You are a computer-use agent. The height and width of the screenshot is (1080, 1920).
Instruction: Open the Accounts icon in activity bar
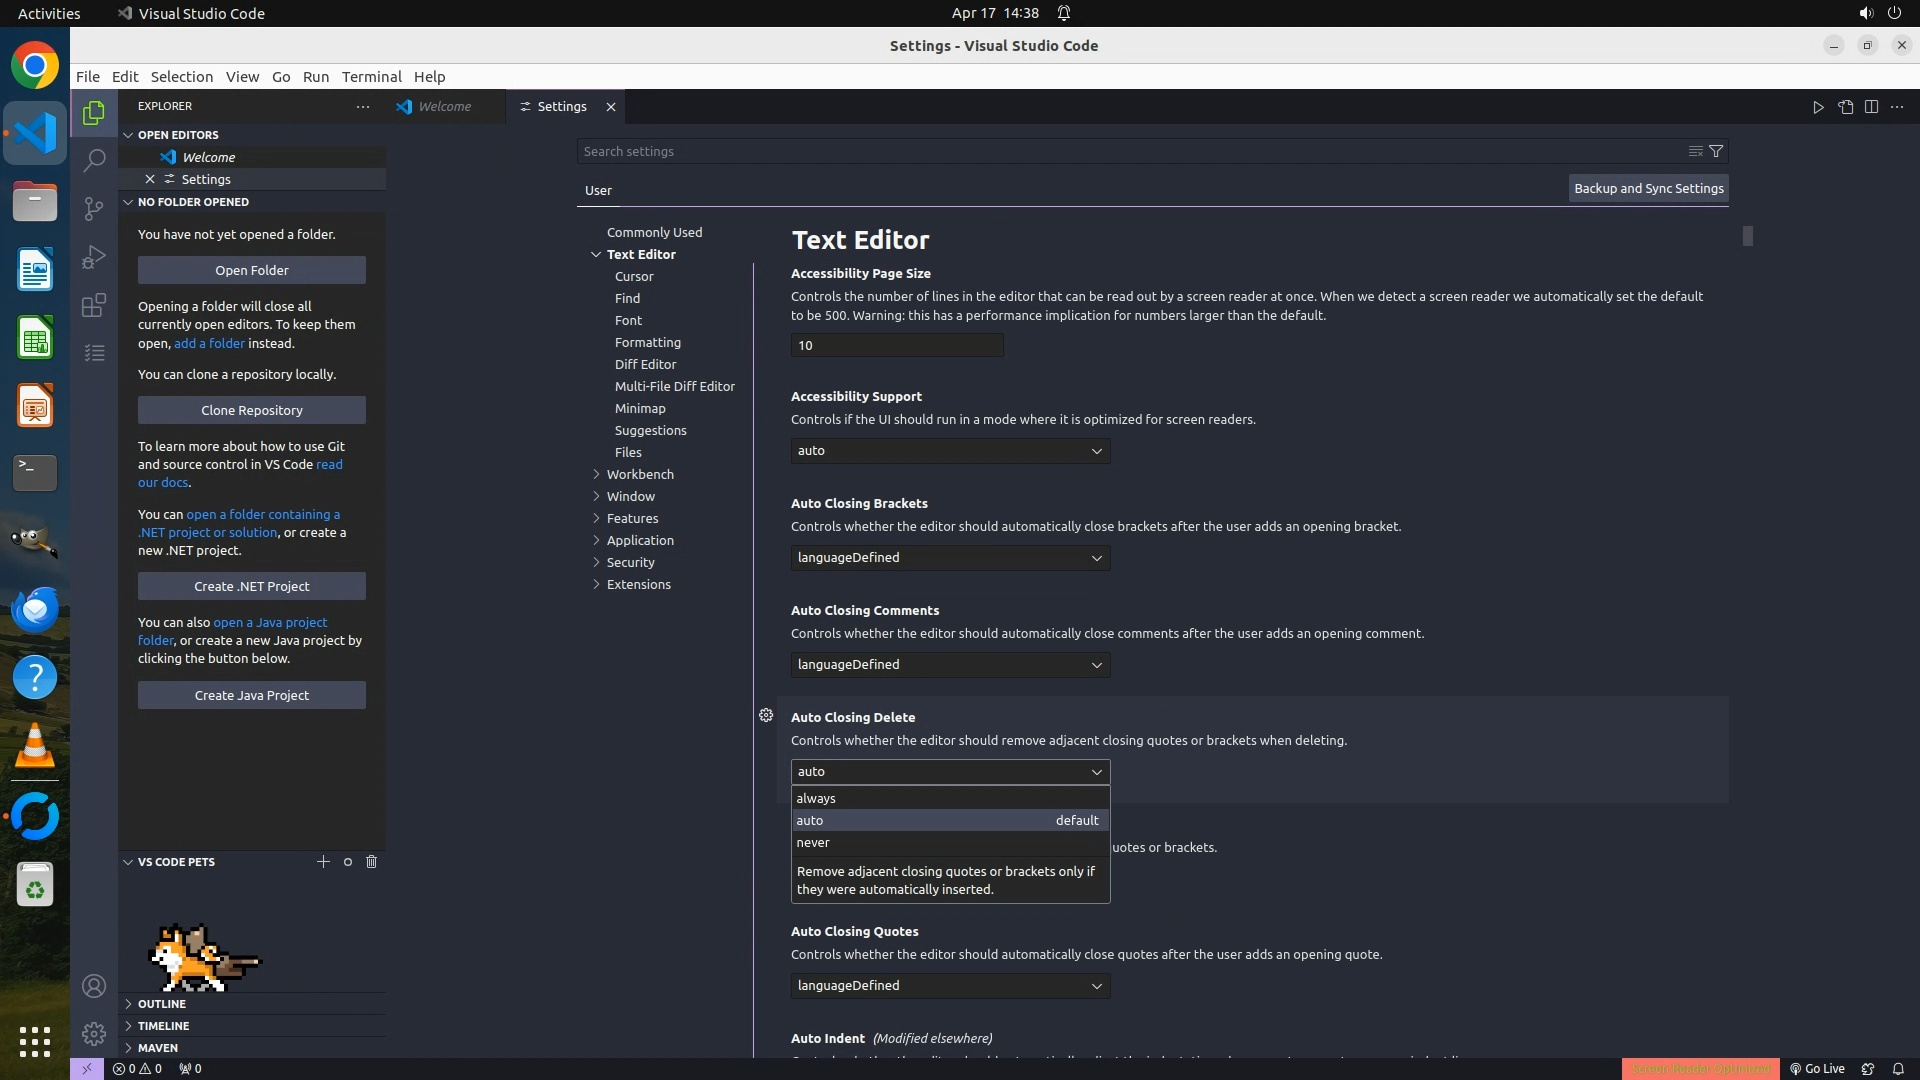click(x=94, y=986)
